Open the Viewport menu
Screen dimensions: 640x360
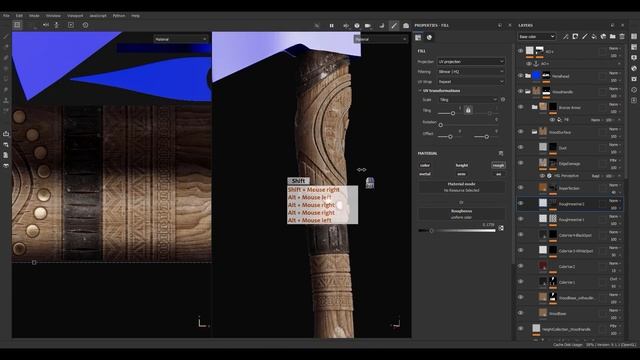pyautogui.click(x=75, y=16)
